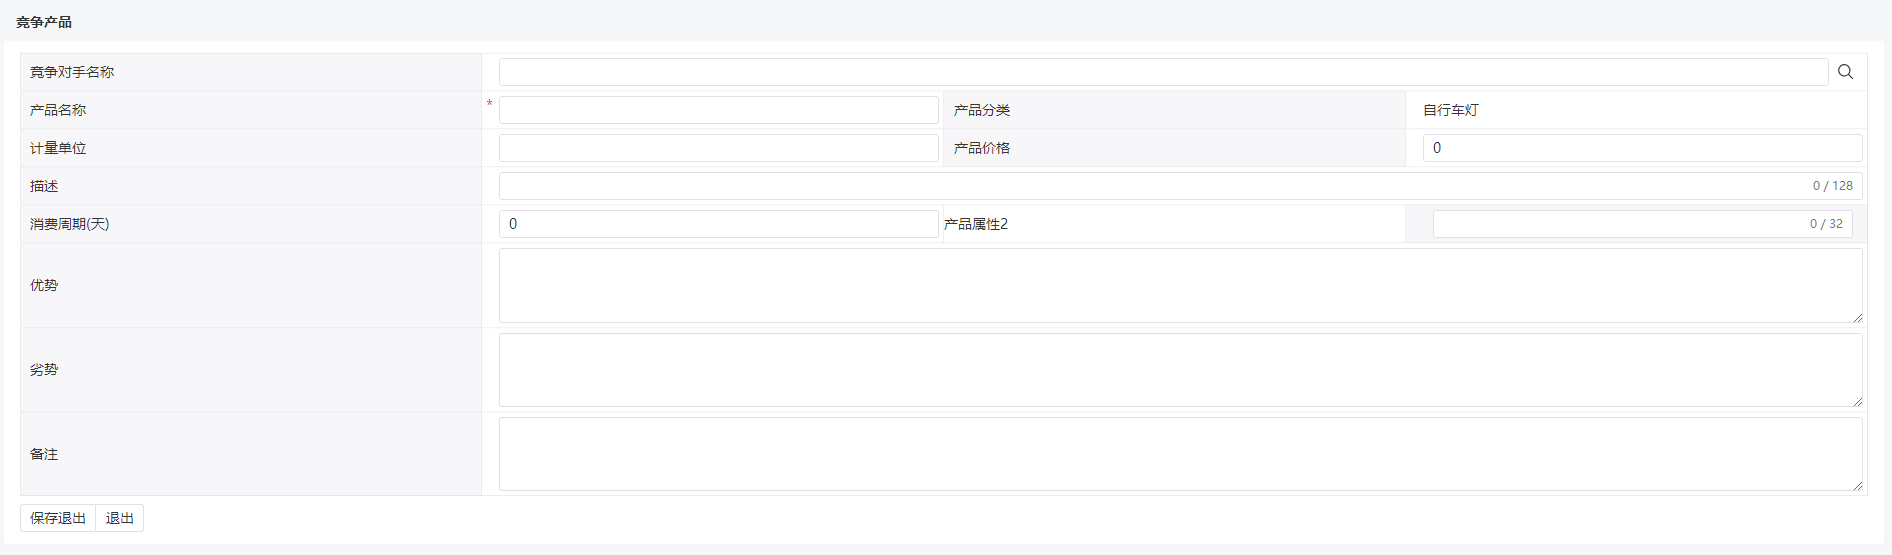Click the search icon beside competitor name
Image resolution: width=1892 pixels, height=555 pixels.
[1845, 72]
